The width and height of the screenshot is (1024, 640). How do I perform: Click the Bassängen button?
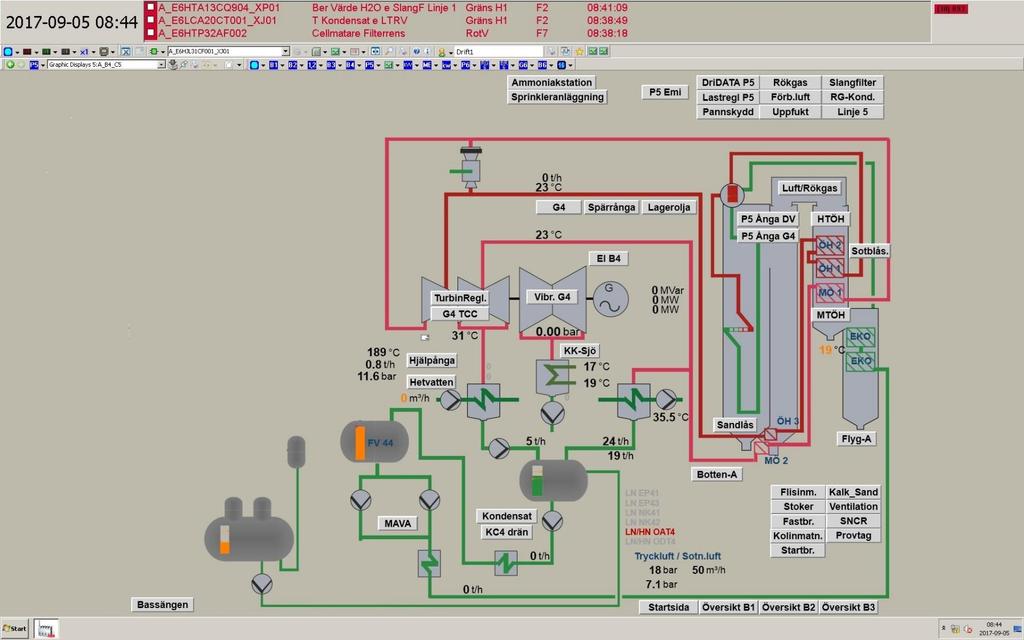click(x=163, y=605)
